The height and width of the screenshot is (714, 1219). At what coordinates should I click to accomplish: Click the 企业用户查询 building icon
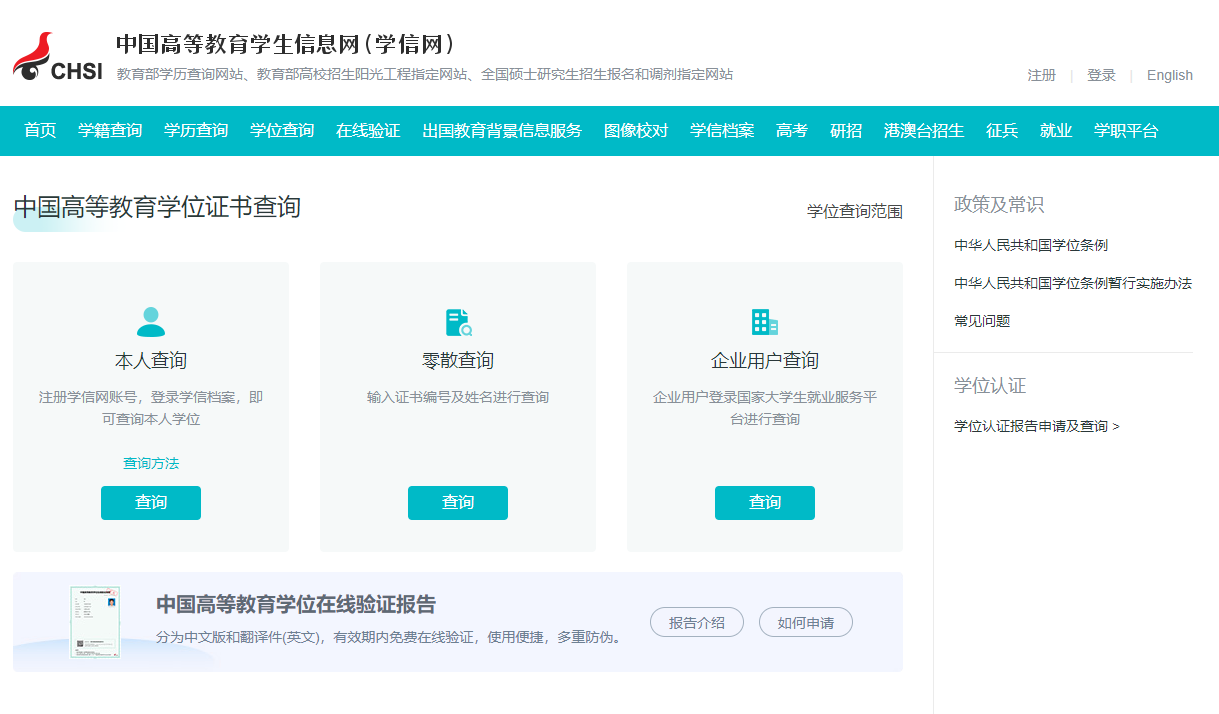pos(765,322)
